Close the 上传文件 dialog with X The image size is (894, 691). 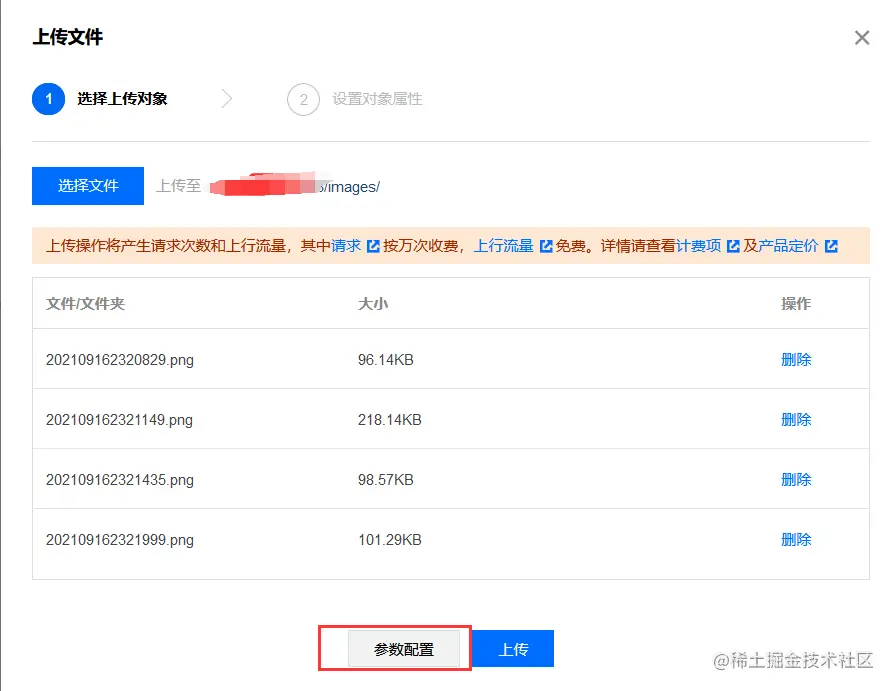(862, 38)
